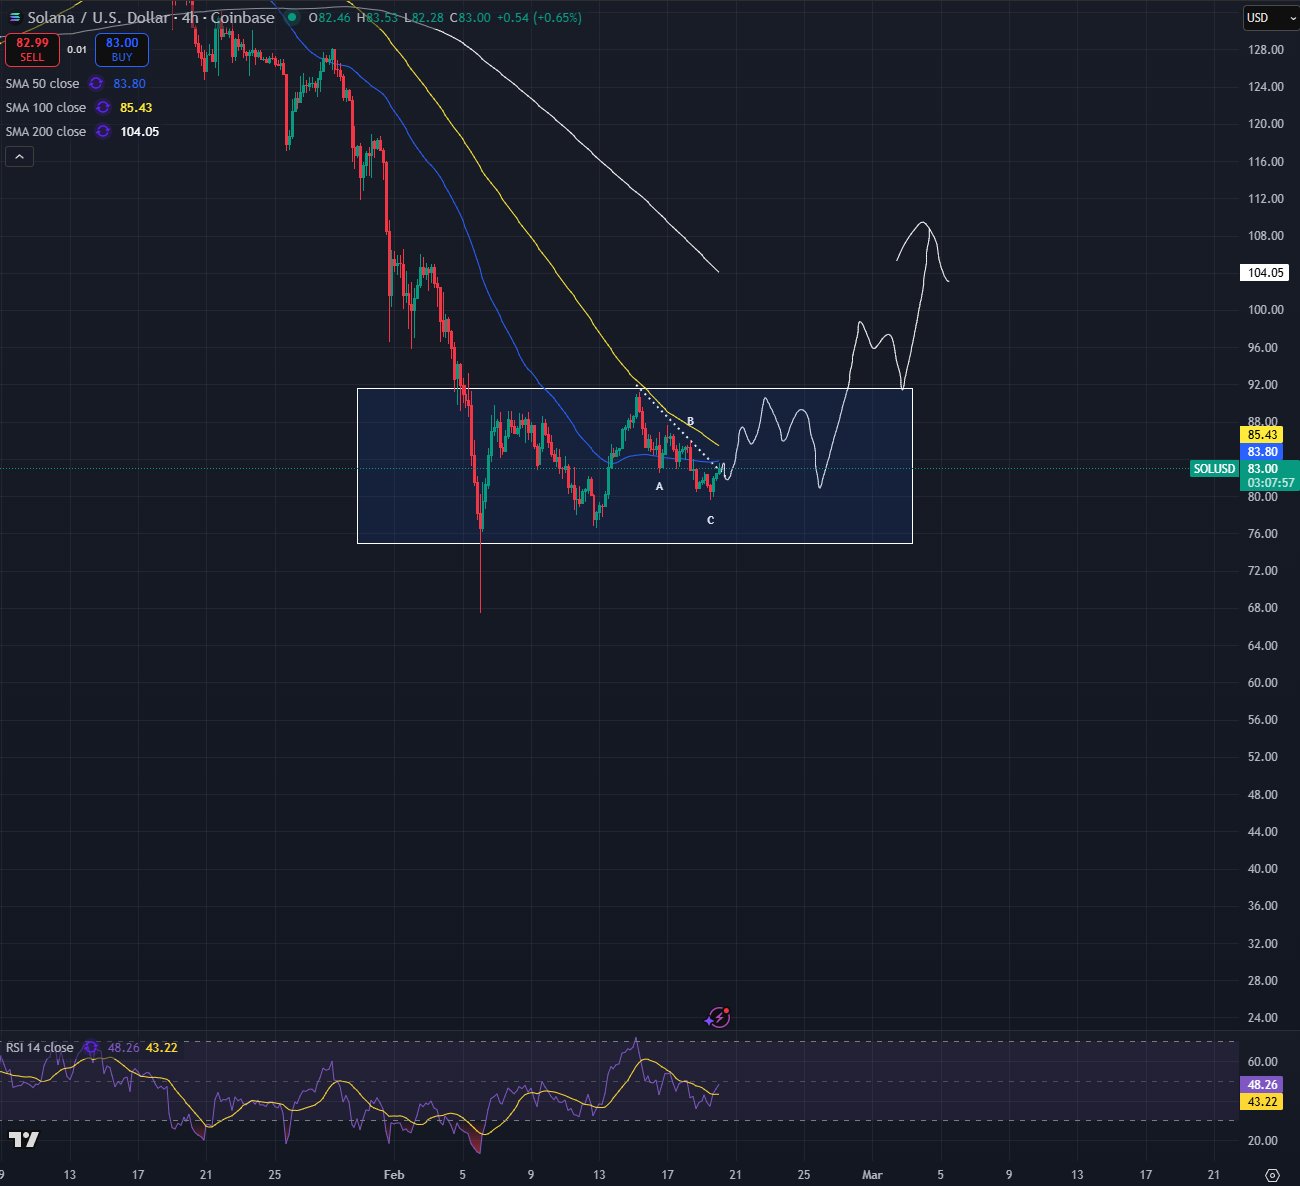
Task: Toggle visibility of RSI 14 close legend entry
Action: coord(38,1048)
